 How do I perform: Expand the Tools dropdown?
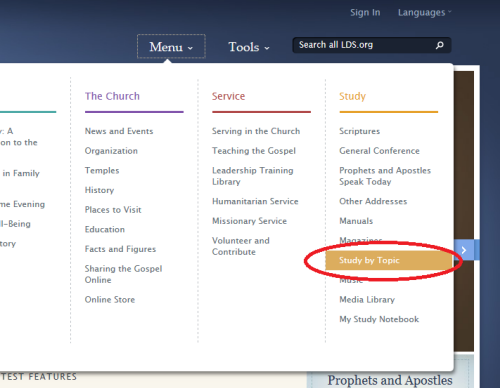tap(249, 47)
